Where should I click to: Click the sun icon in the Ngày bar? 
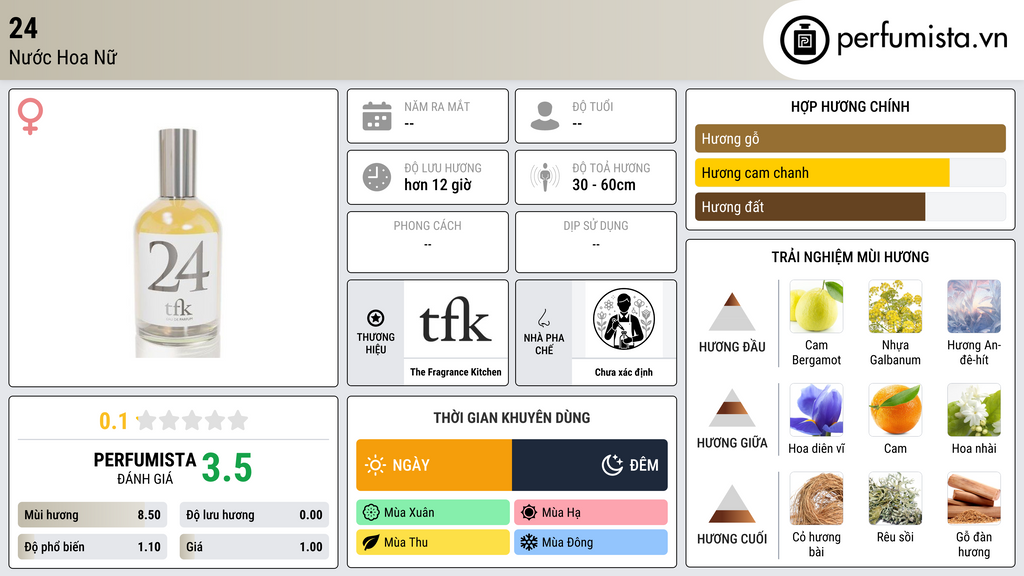375,465
